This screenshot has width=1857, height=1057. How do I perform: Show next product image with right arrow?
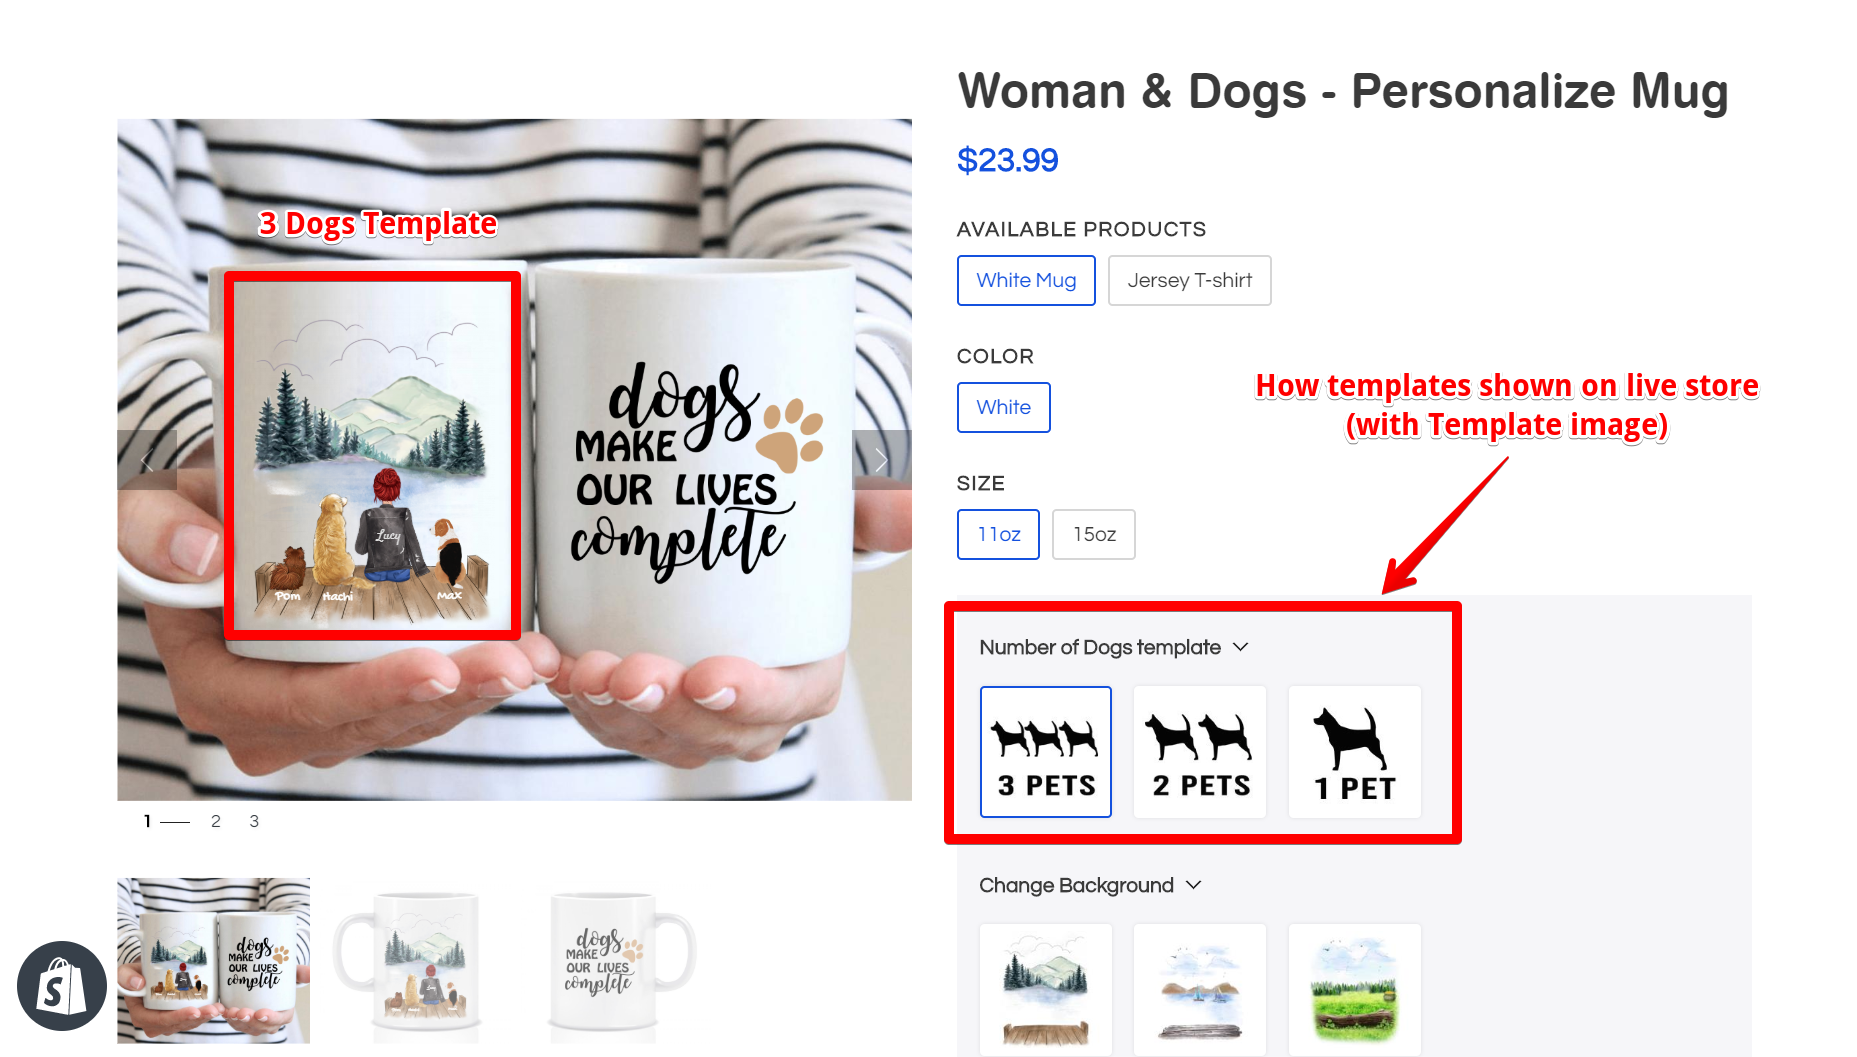(881, 460)
